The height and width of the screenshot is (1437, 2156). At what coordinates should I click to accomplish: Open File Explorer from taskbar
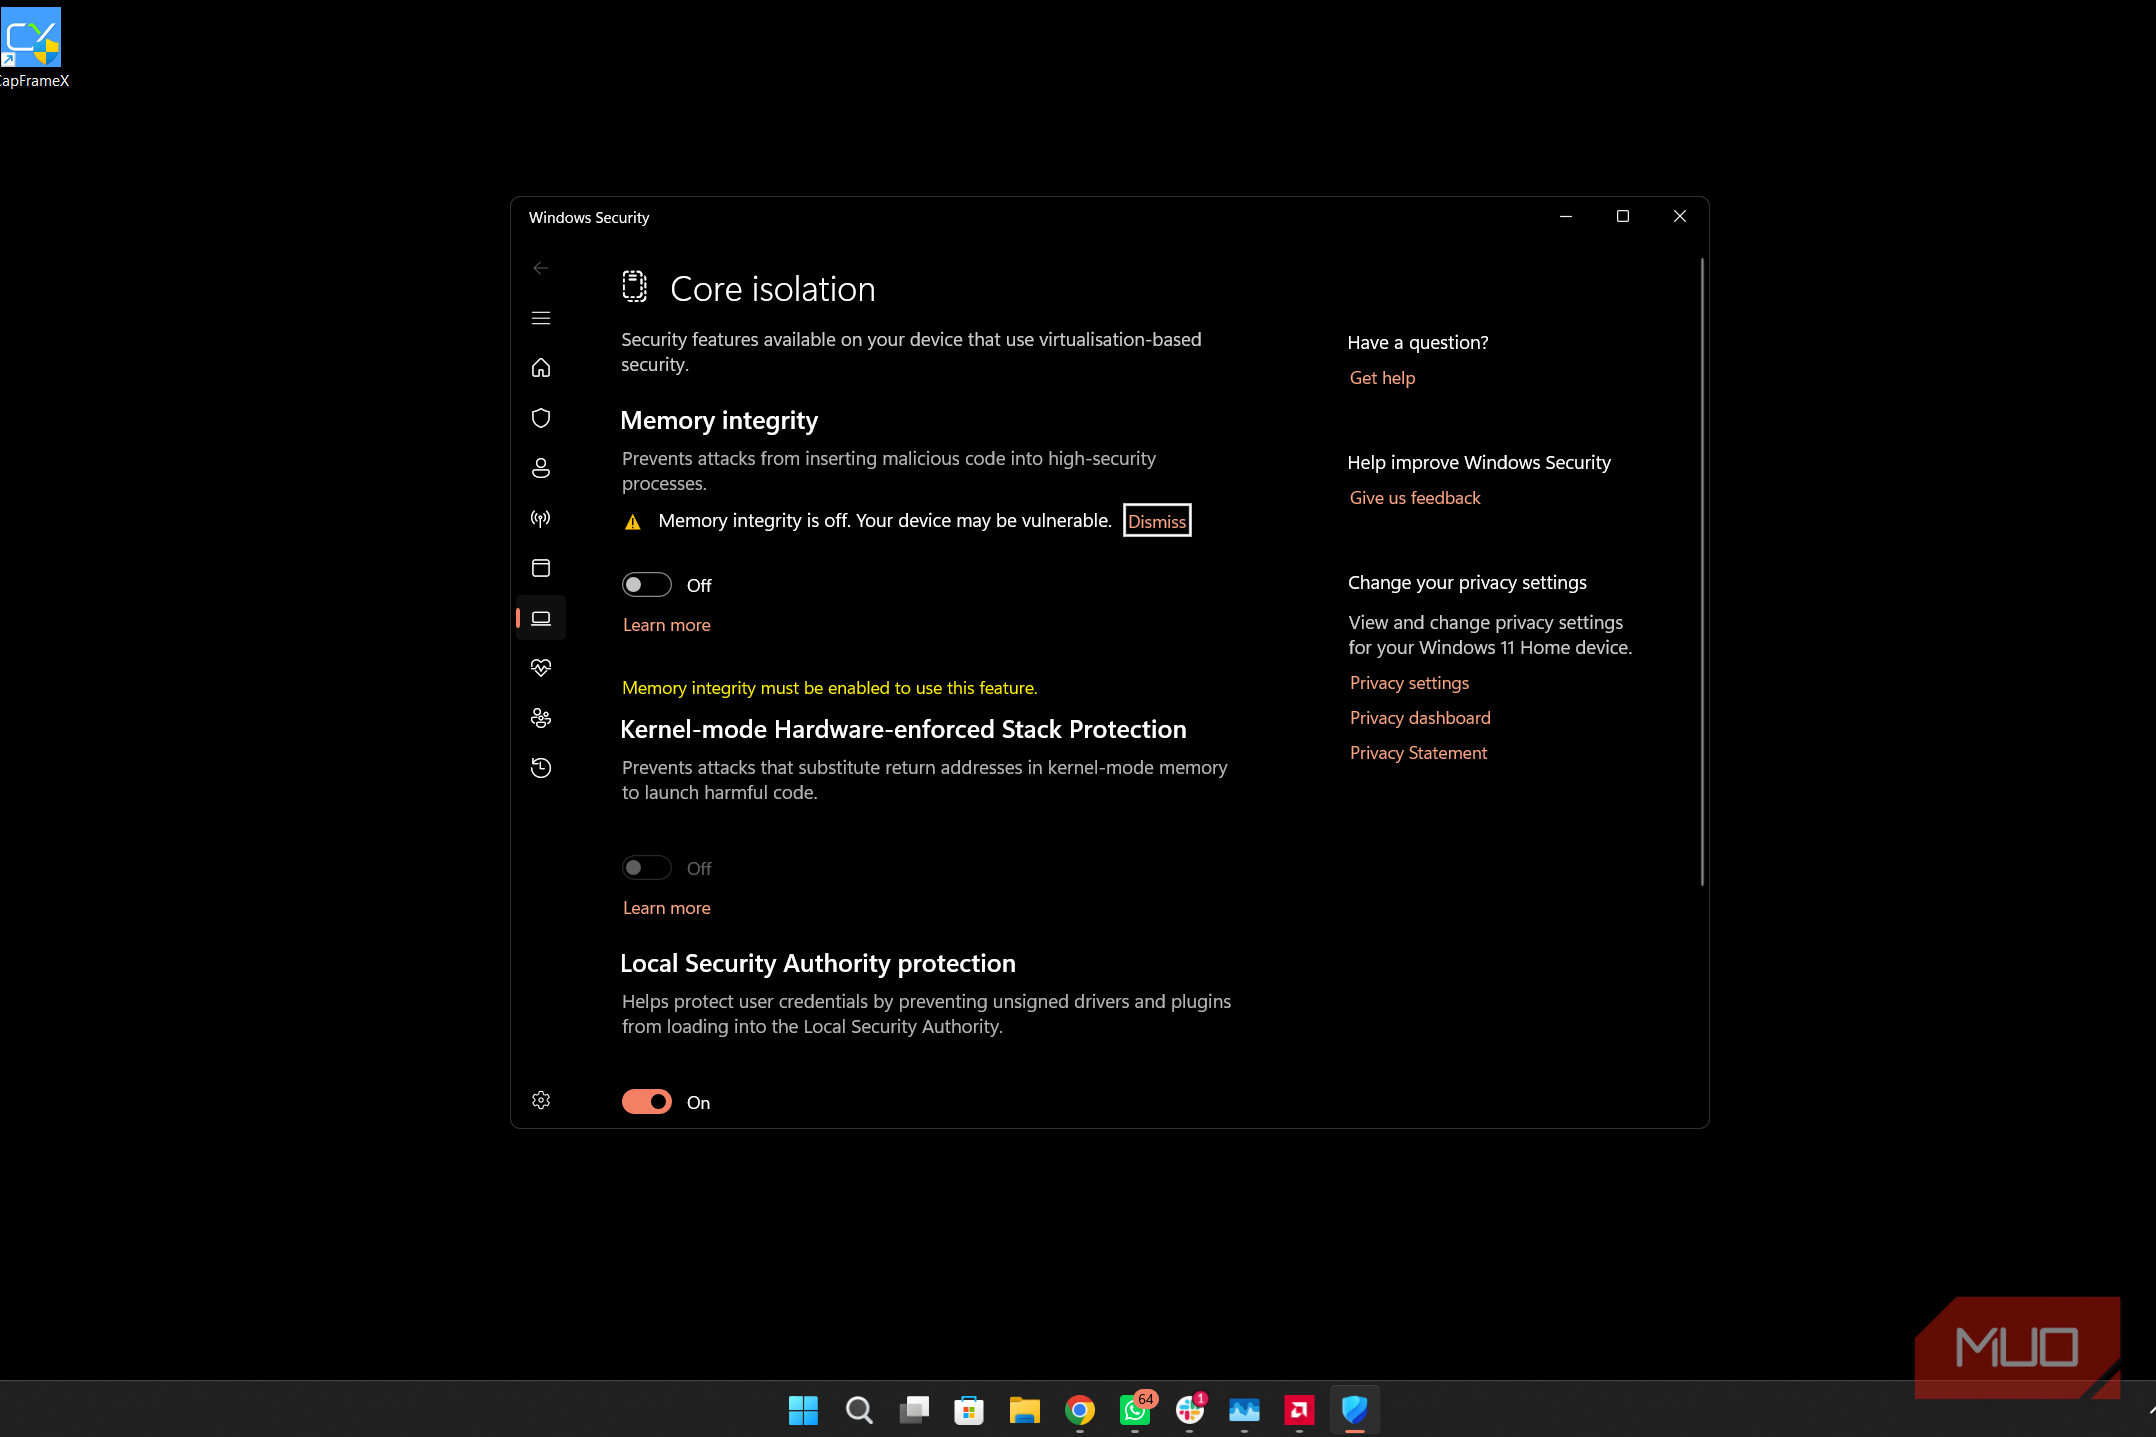[1024, 1410]
